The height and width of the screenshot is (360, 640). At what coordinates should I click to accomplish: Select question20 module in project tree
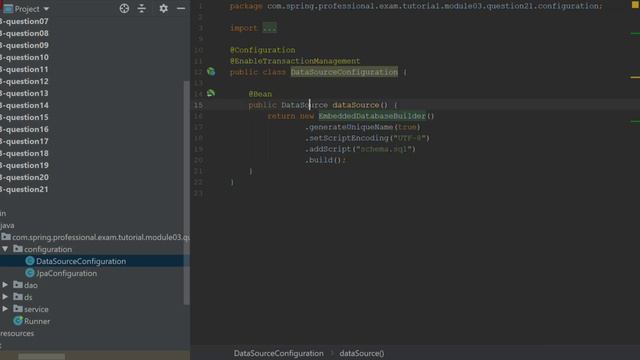coord(24,177)
